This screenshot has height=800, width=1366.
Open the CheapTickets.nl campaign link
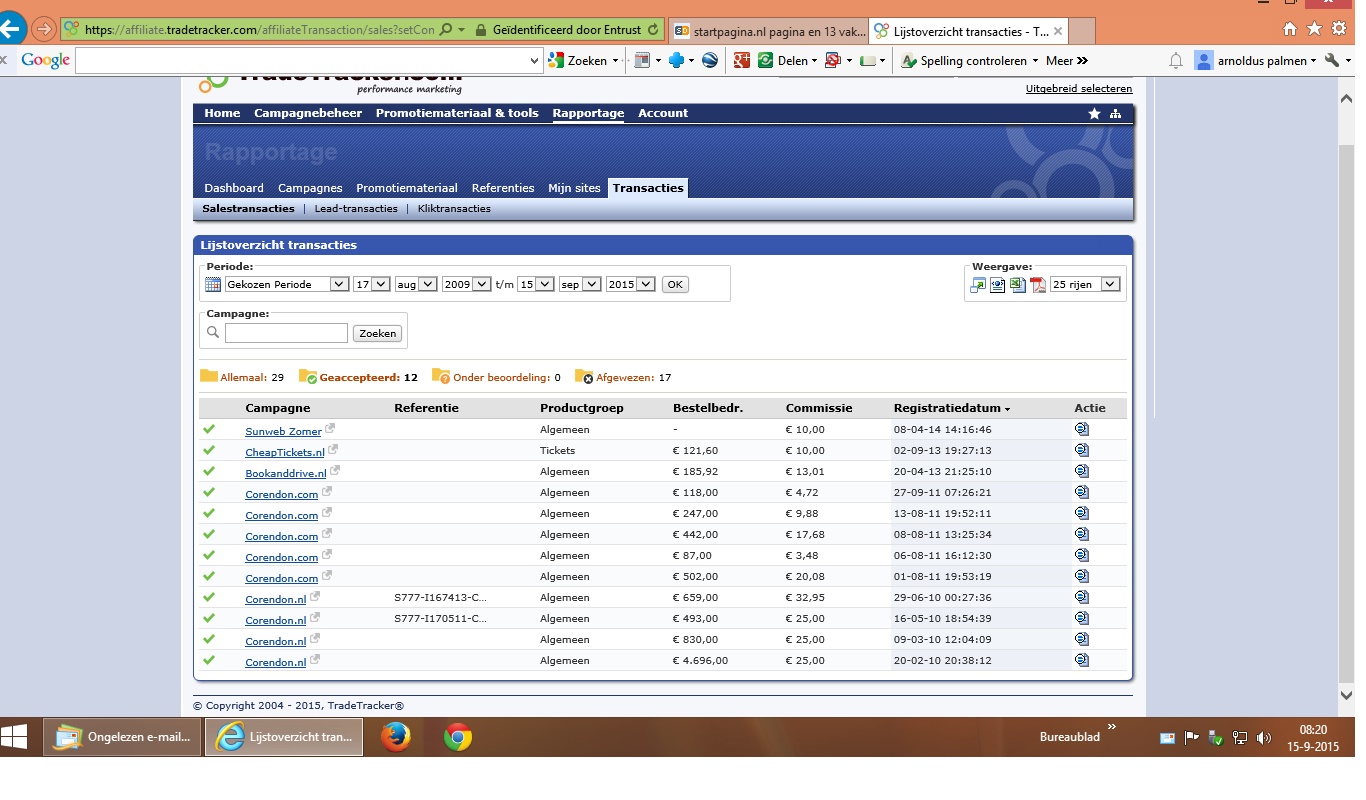[285, 453]
